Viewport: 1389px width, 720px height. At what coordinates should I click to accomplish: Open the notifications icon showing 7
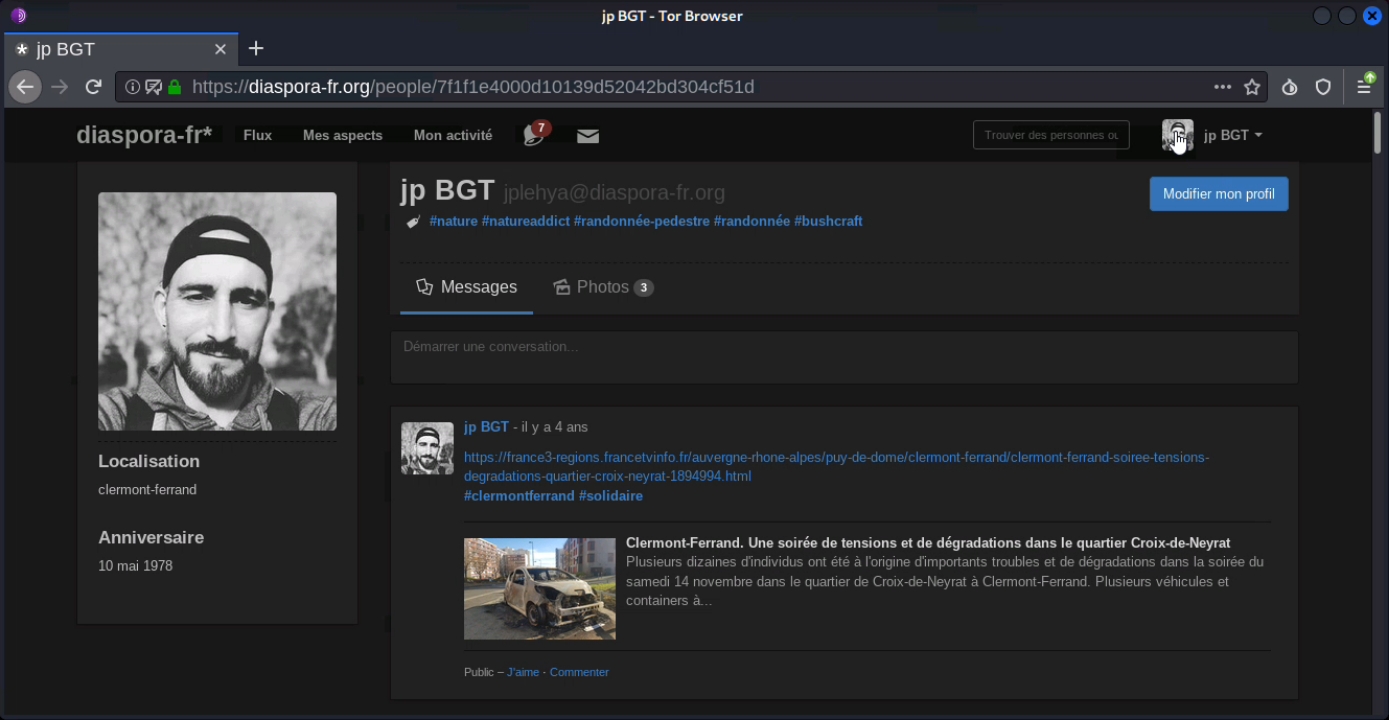click(x=536, y=134)
